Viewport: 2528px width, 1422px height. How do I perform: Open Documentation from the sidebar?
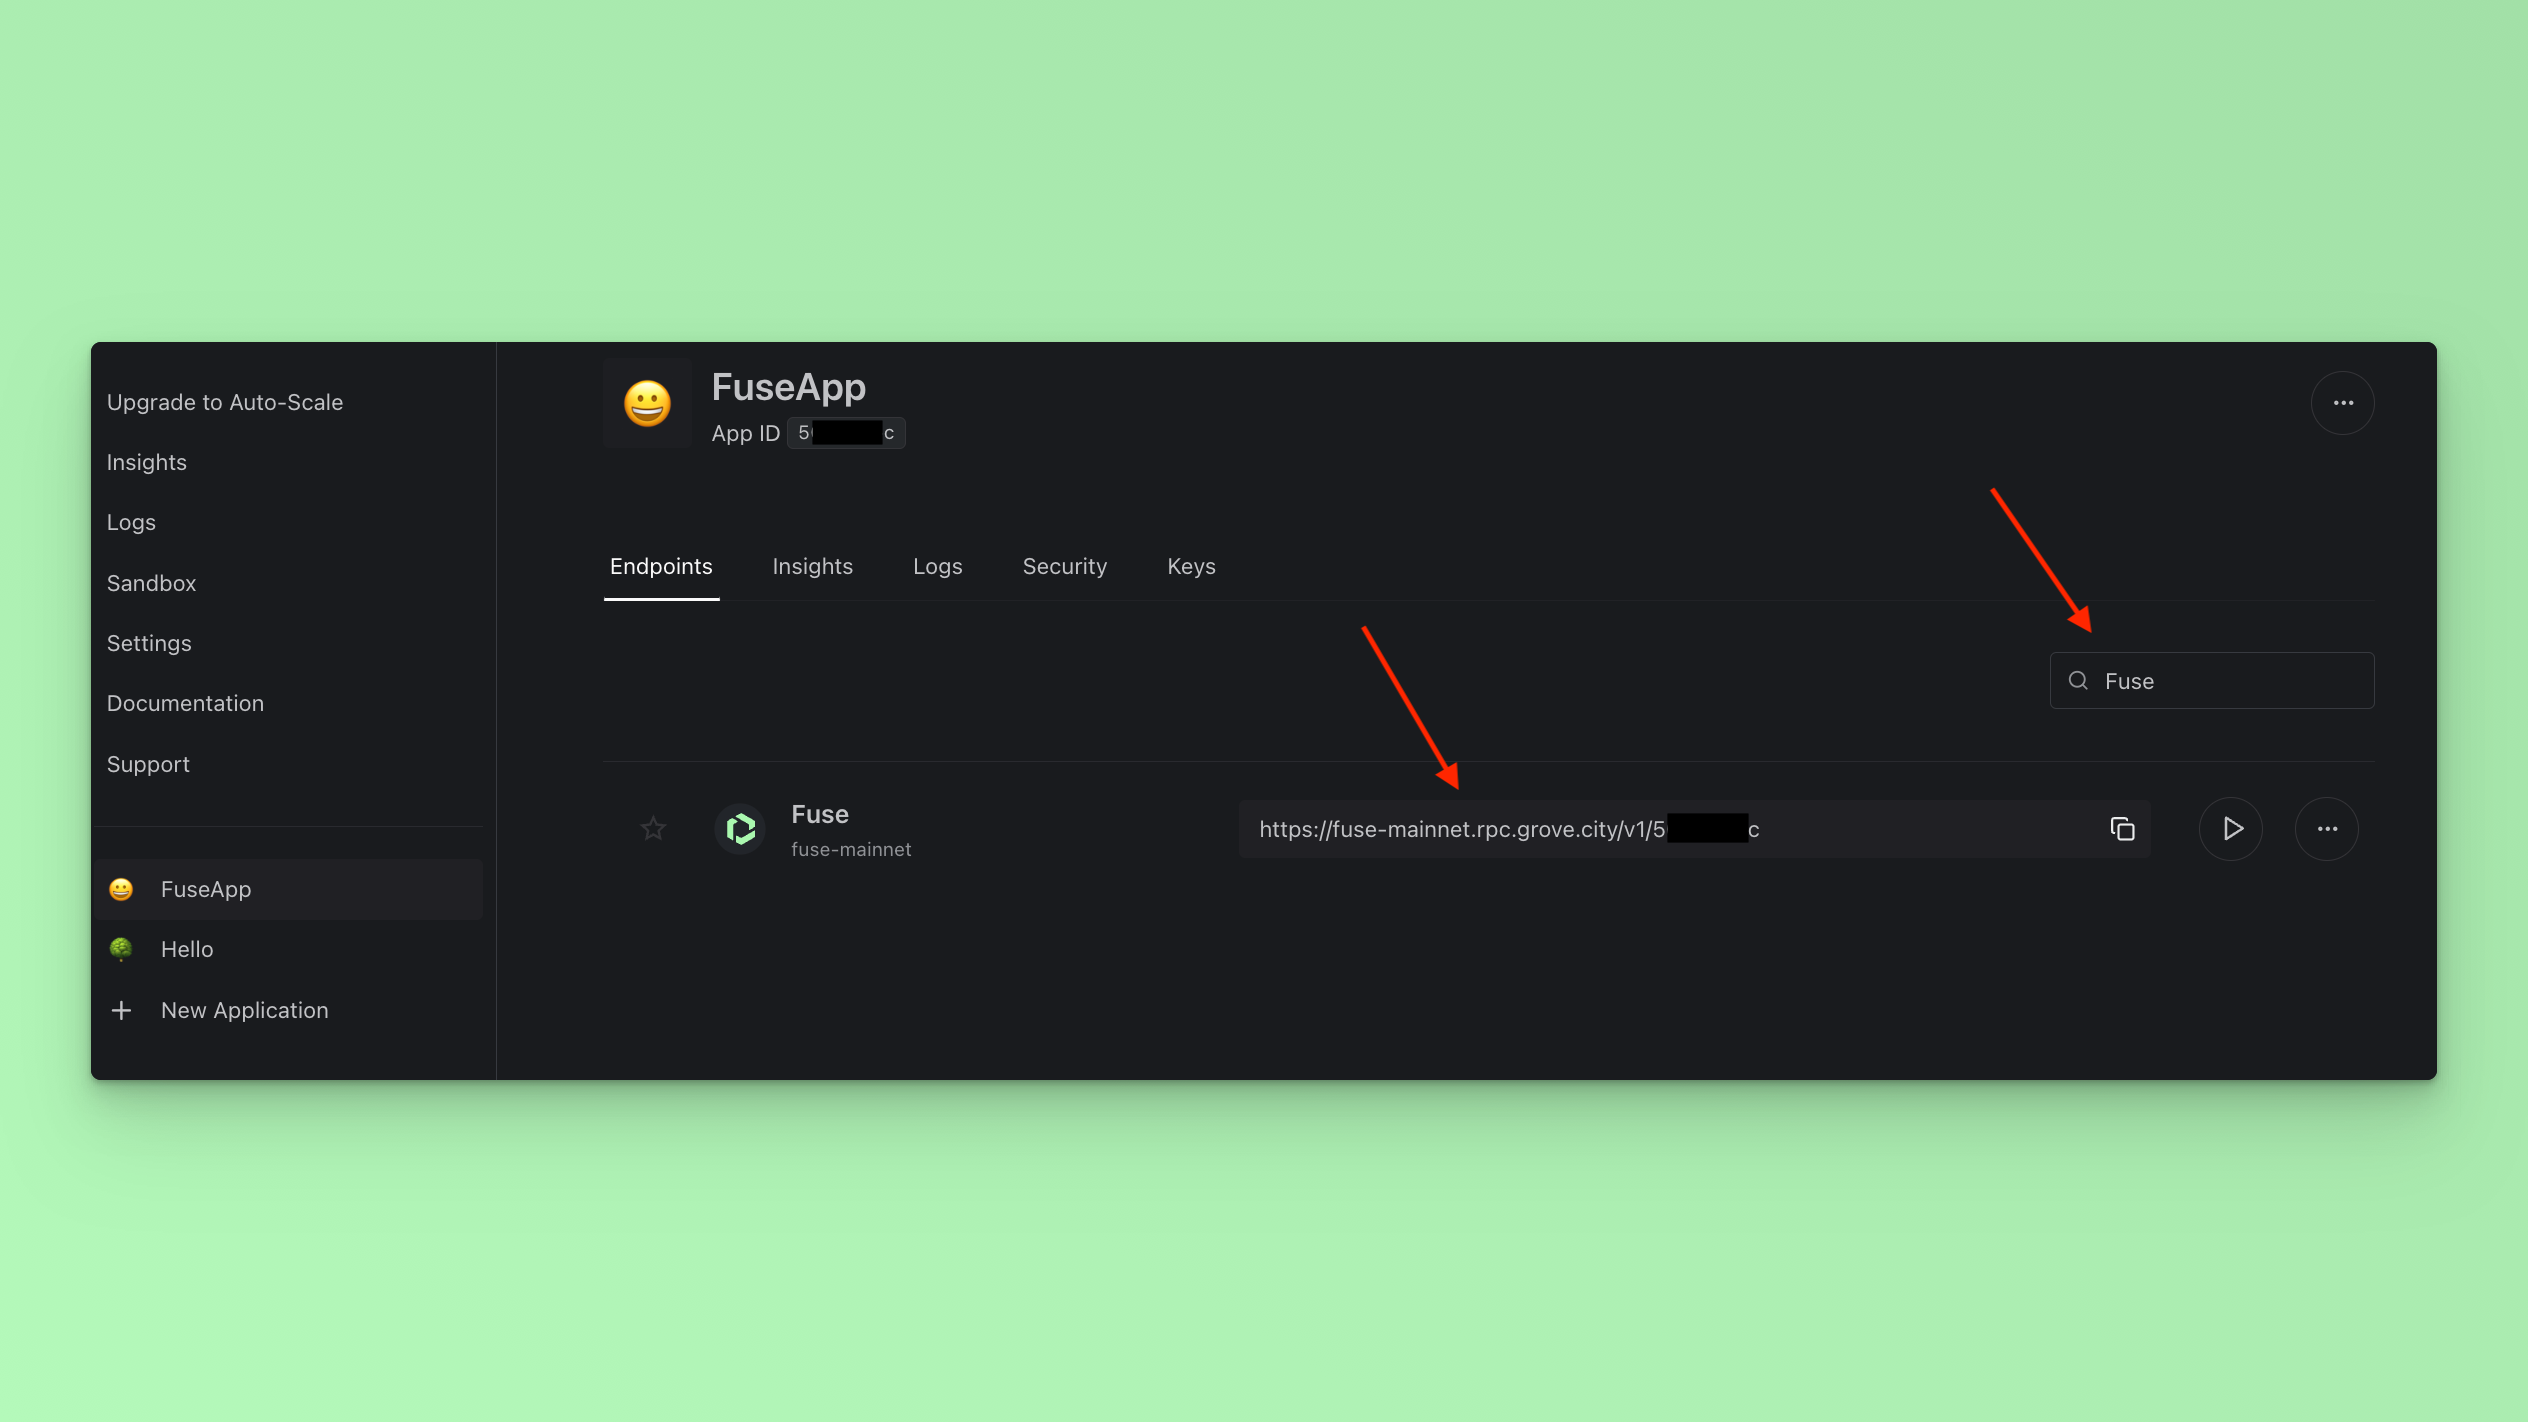point(185,703)
